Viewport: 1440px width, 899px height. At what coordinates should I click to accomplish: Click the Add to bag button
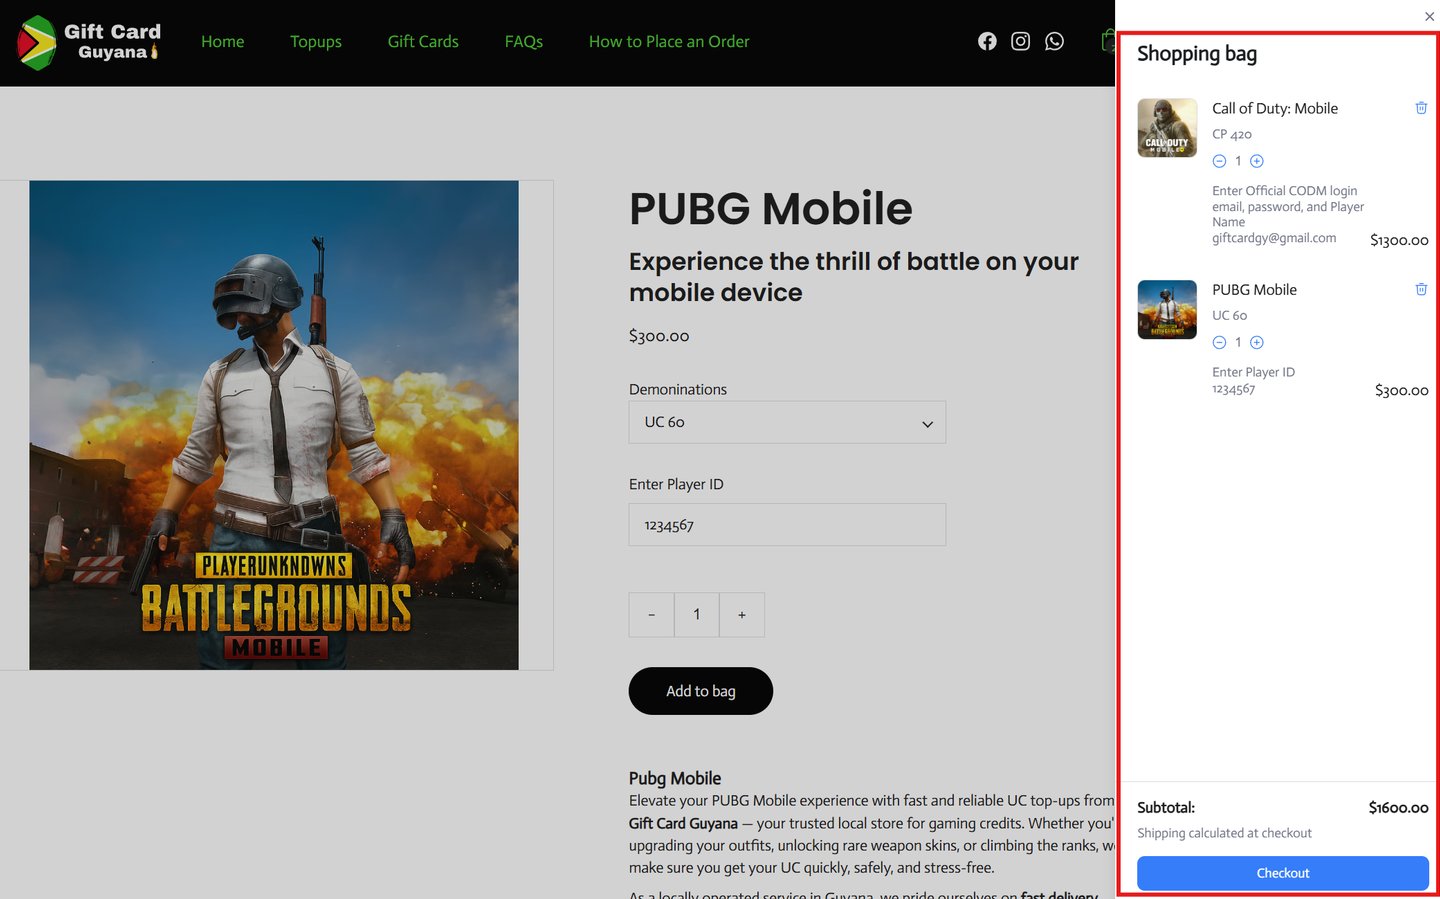pos(701,691)
